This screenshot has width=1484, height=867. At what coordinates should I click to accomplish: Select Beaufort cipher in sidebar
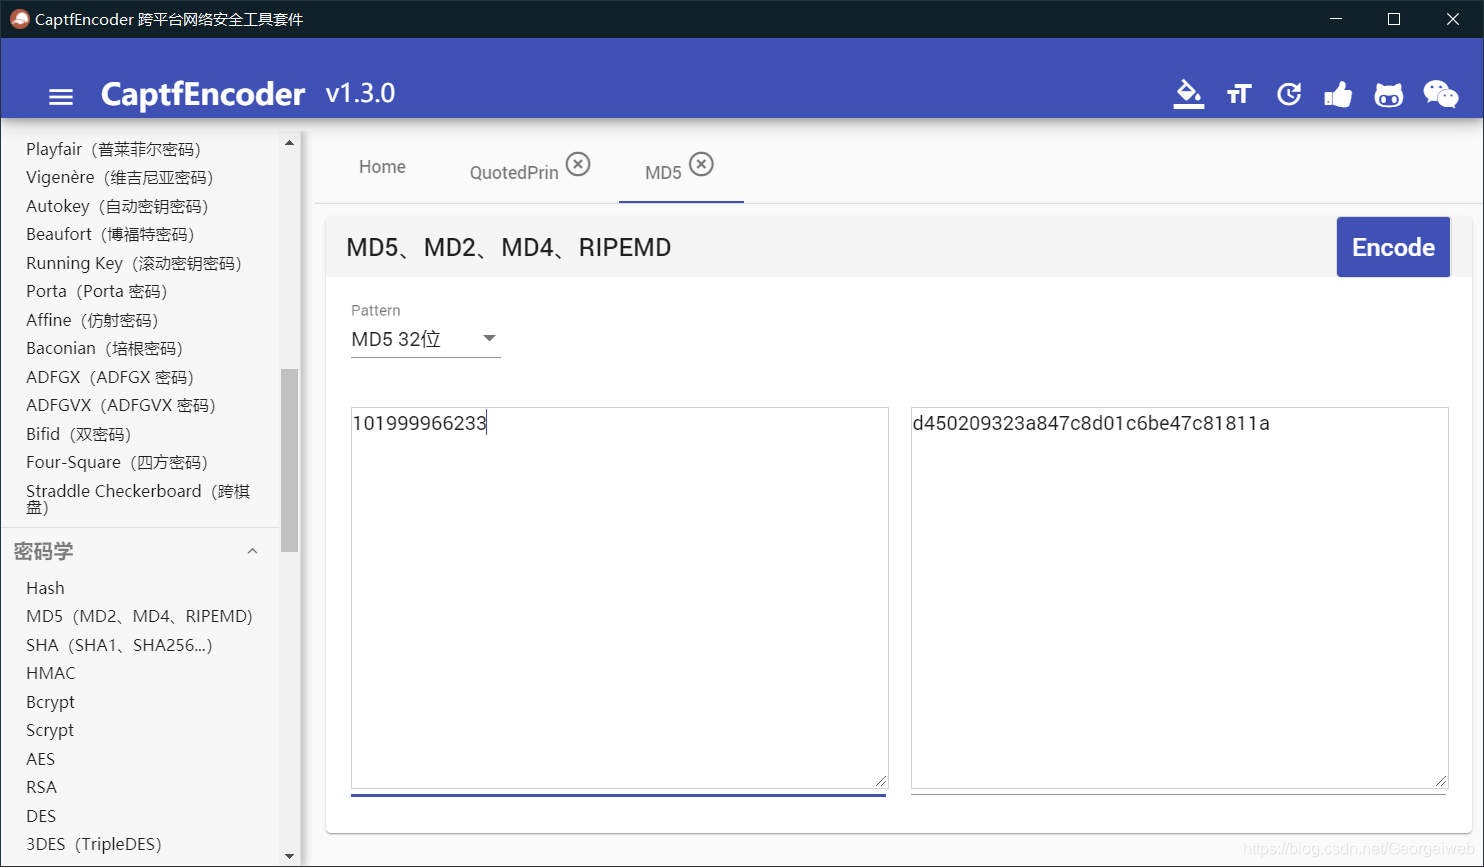click(110, 234)
